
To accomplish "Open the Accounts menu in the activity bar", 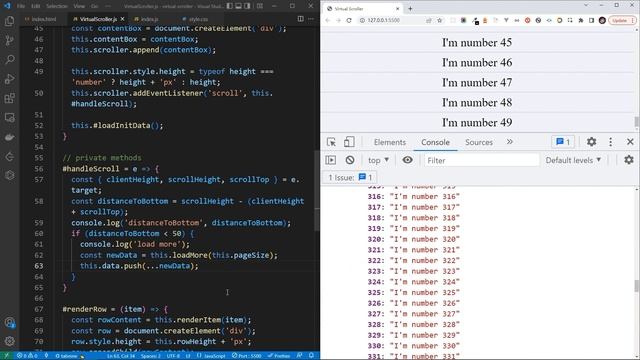I will (x=9, y=322).
